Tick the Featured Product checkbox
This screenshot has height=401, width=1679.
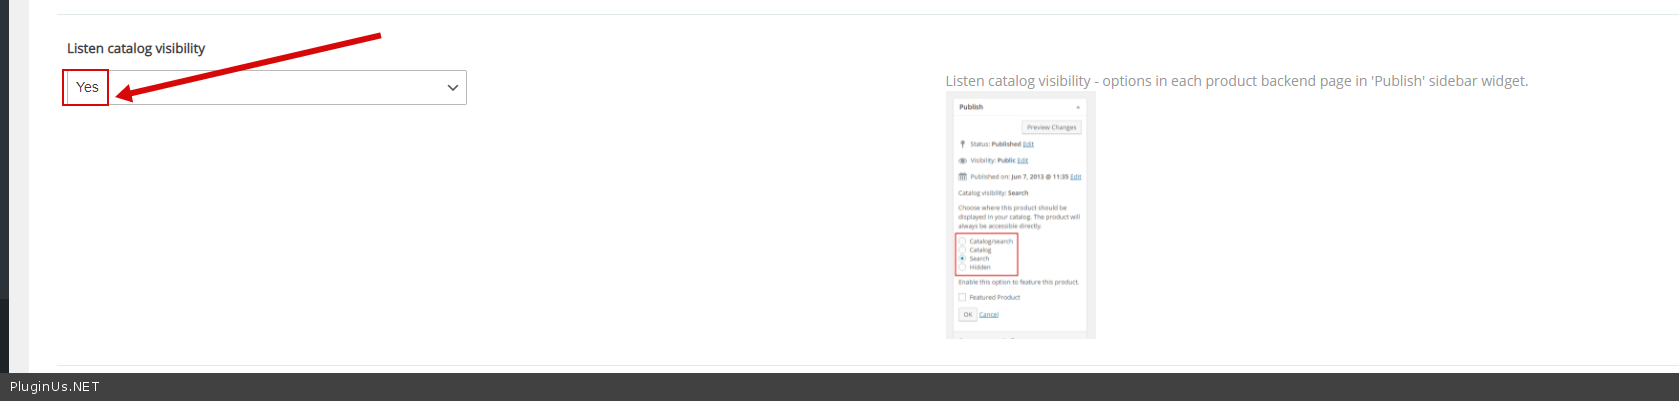[963, 297]
